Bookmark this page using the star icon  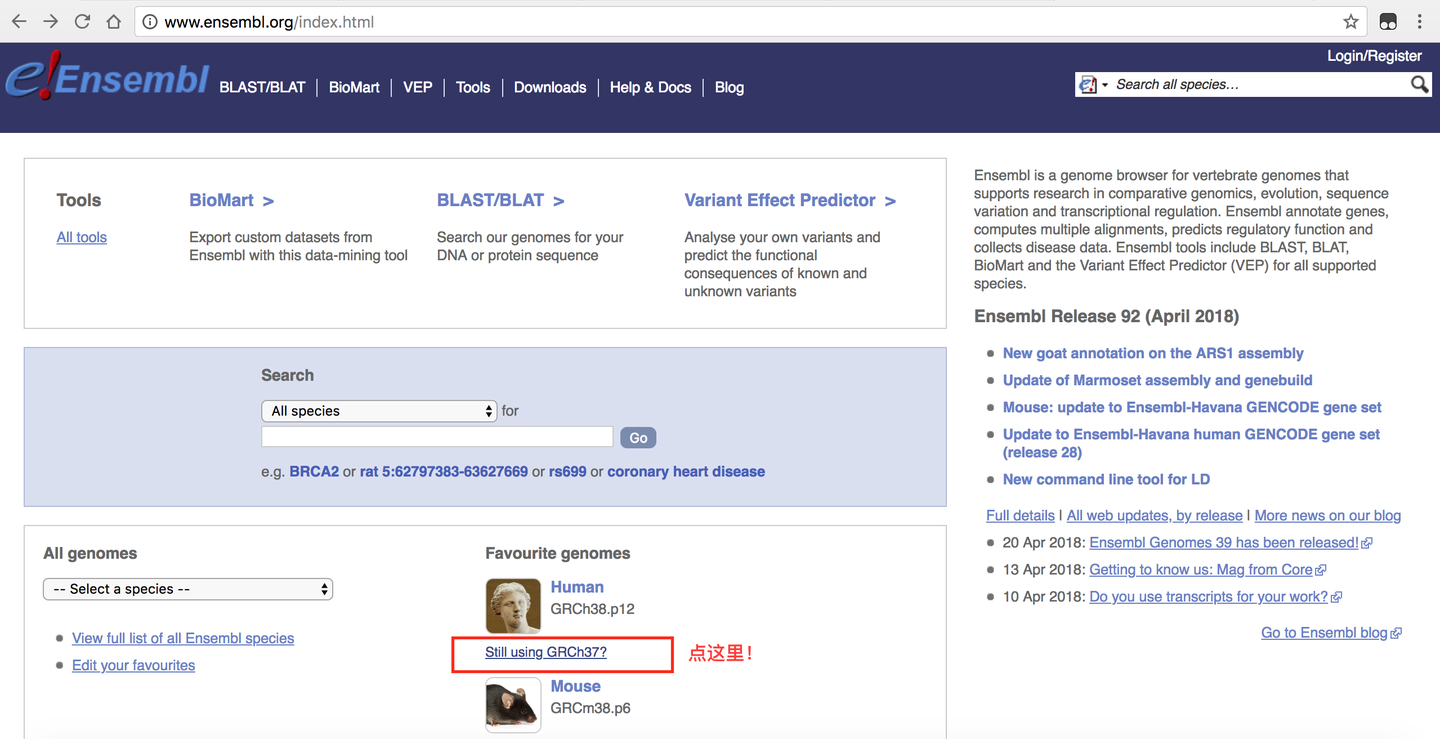1350,21
